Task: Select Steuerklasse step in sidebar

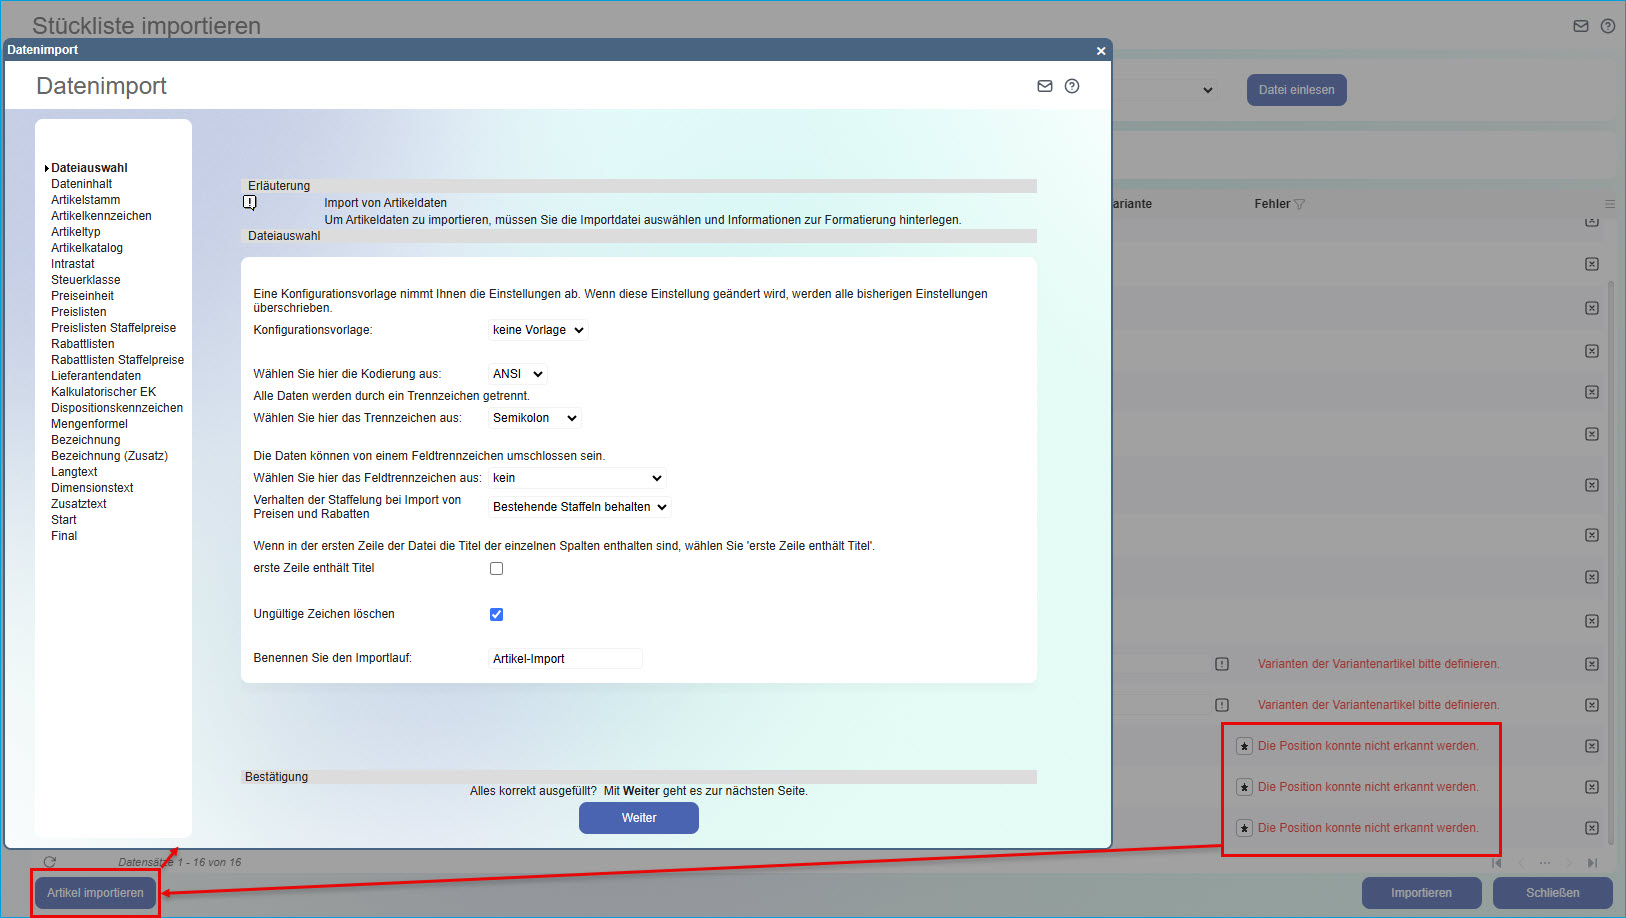Action: [x=86, y=280]
